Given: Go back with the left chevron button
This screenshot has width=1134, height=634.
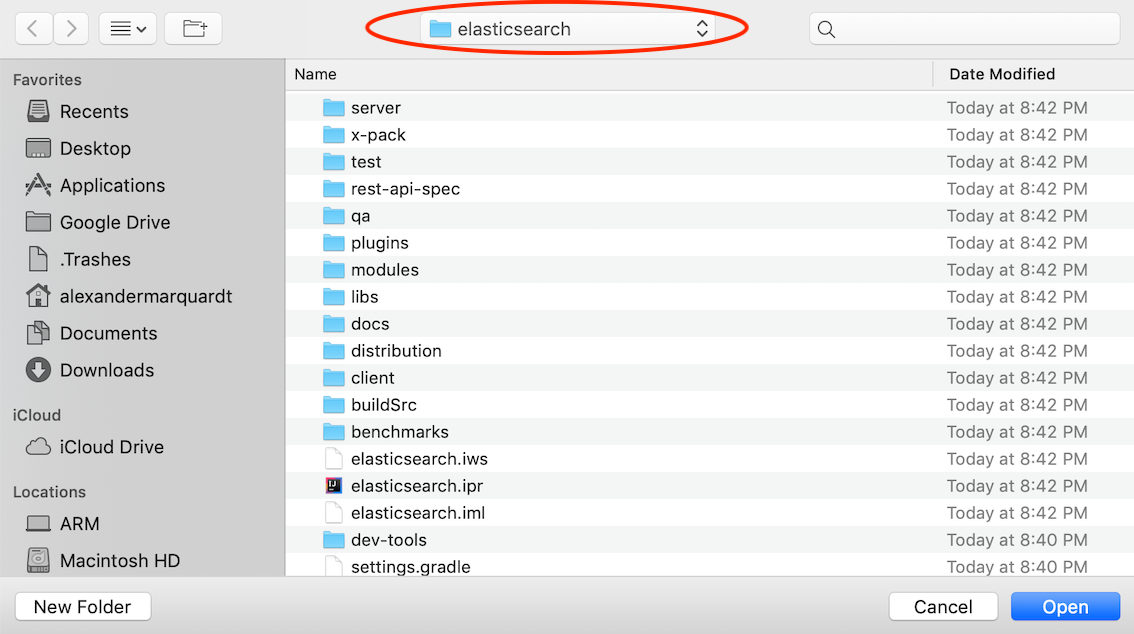Looking at the screenshot, I should pos(33,29).
